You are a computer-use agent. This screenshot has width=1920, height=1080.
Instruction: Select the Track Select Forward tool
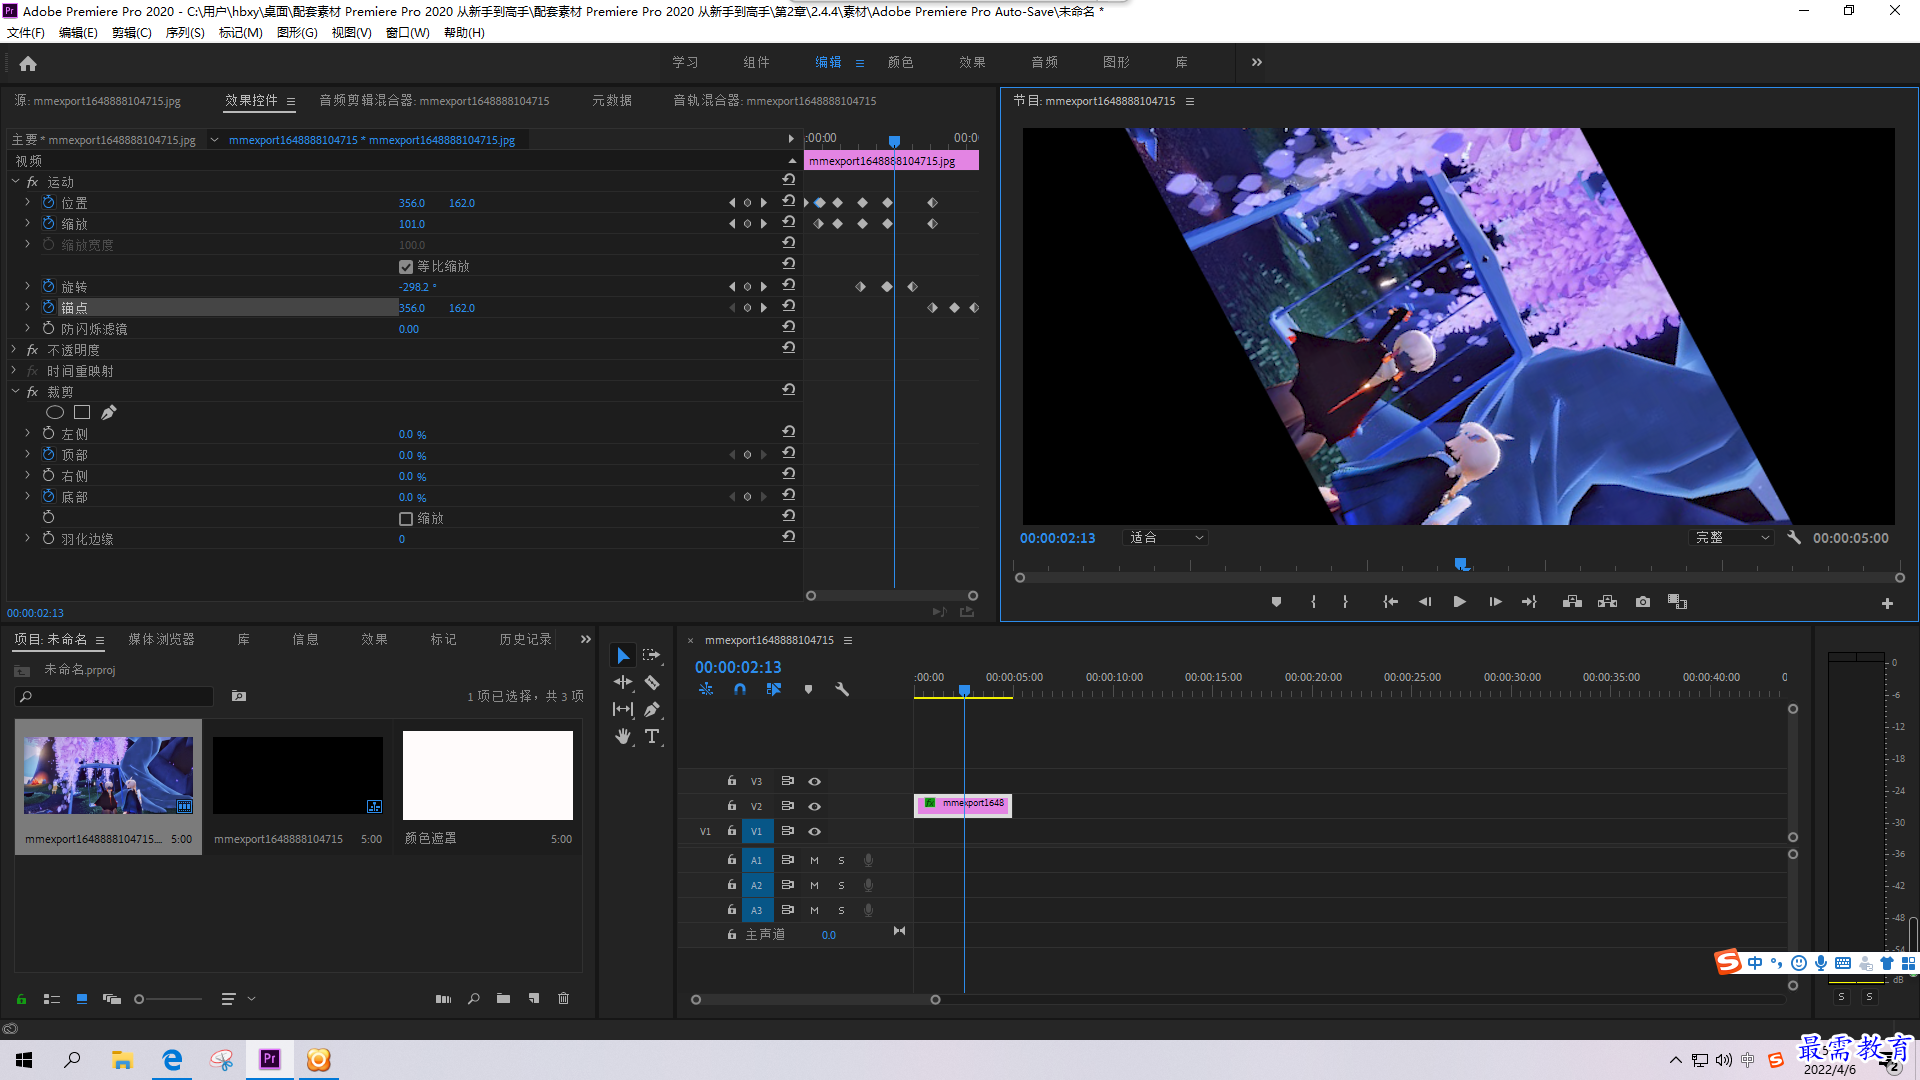click(x=652, y=655)
